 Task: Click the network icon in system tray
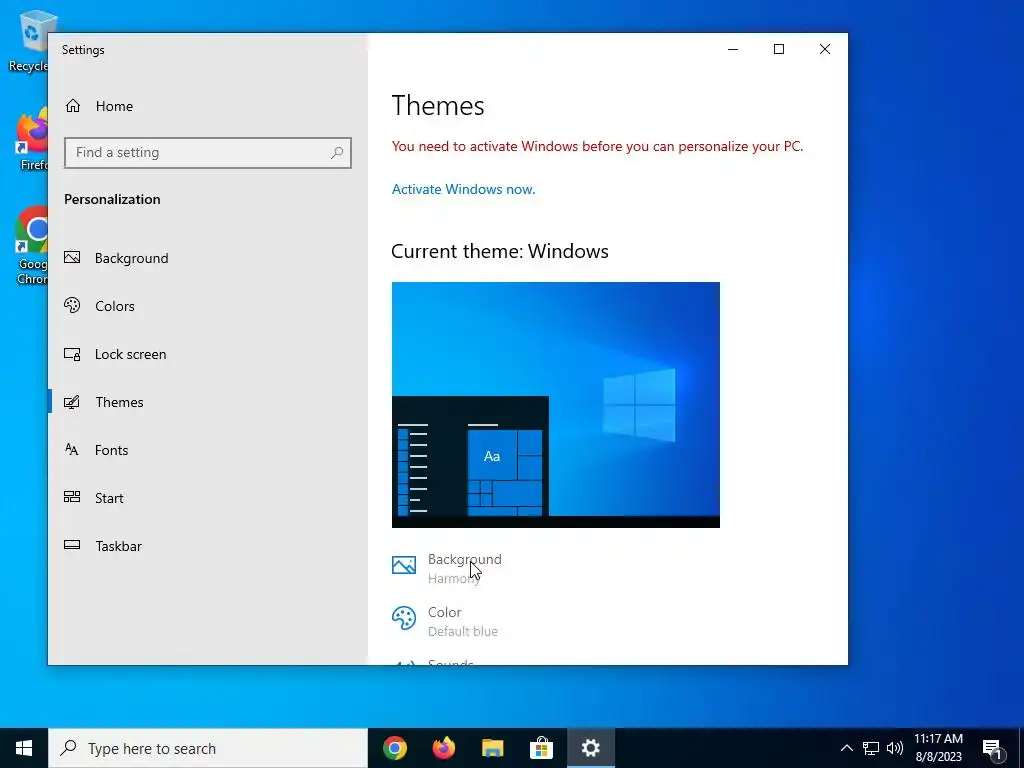(871, 748)
